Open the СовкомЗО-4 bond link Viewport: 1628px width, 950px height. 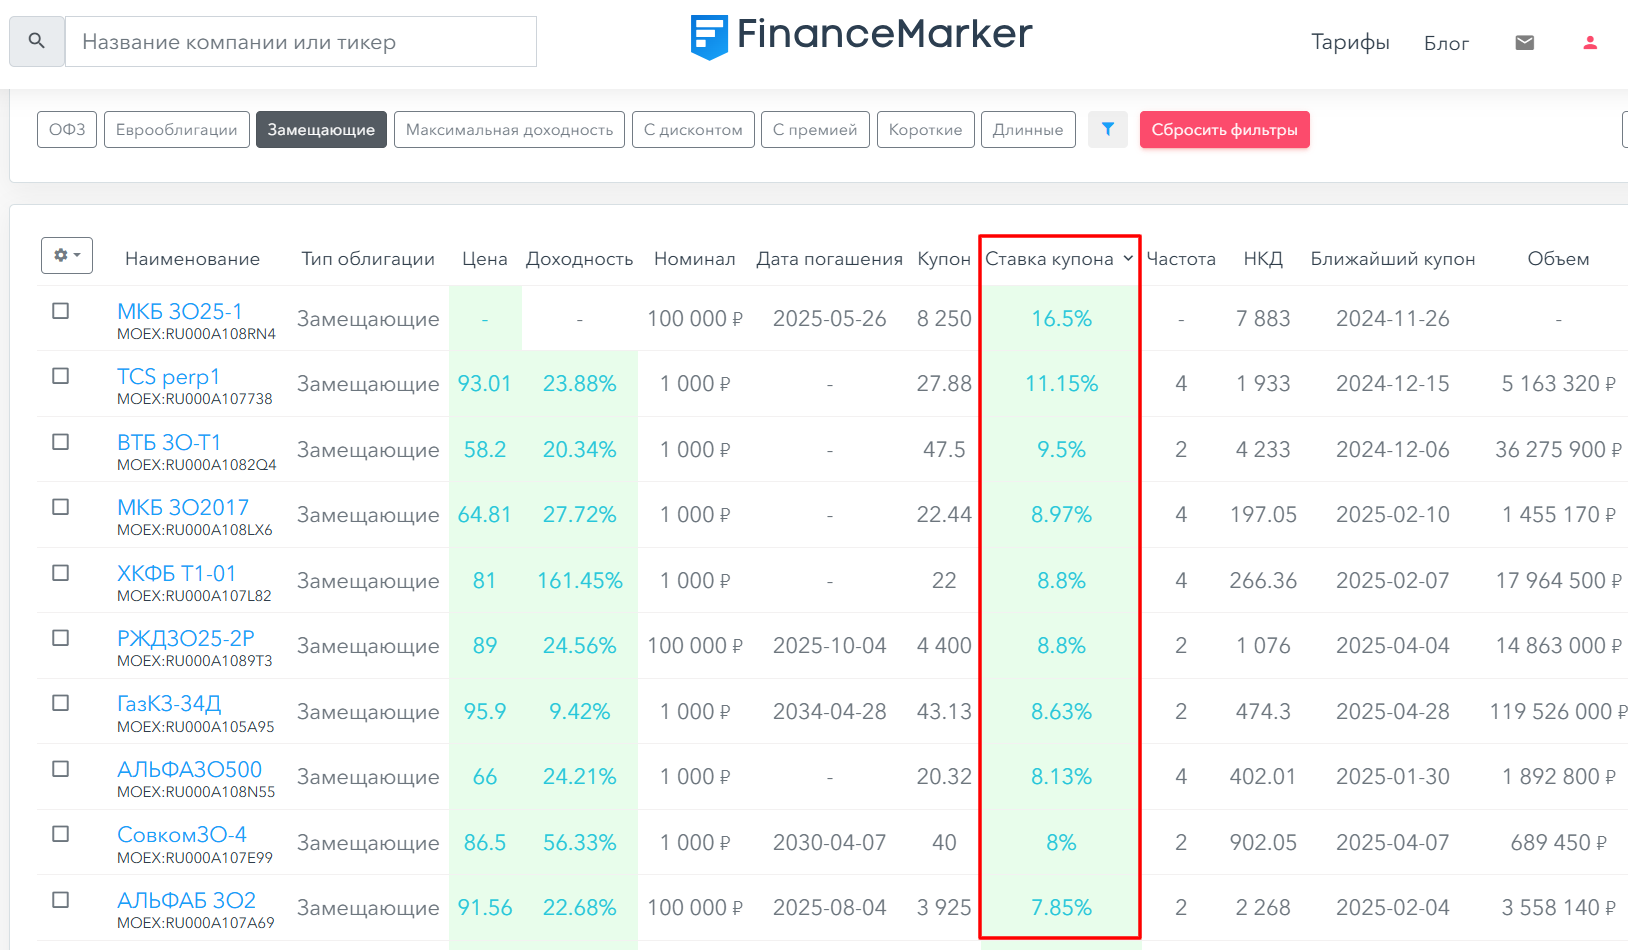[182, 834]
